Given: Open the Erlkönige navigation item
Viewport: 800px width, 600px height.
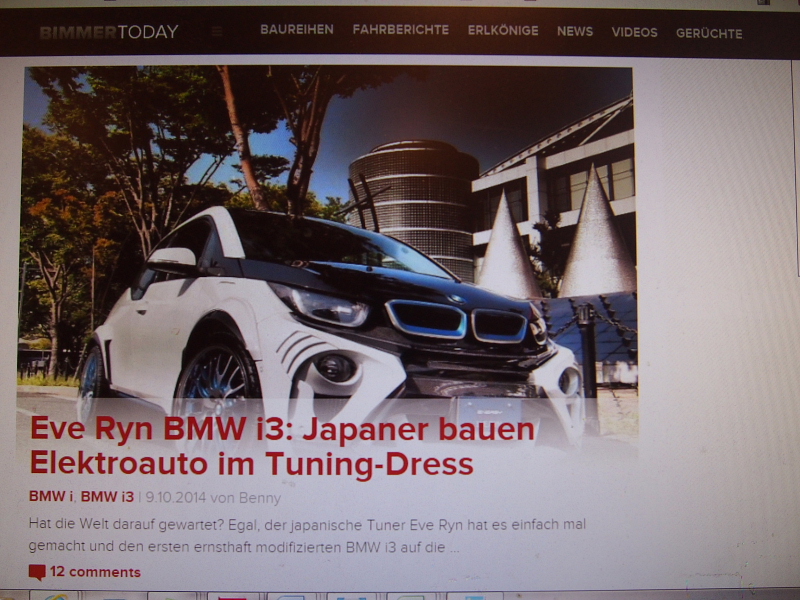Looking at the screenshot, I should tap(503, 31).
